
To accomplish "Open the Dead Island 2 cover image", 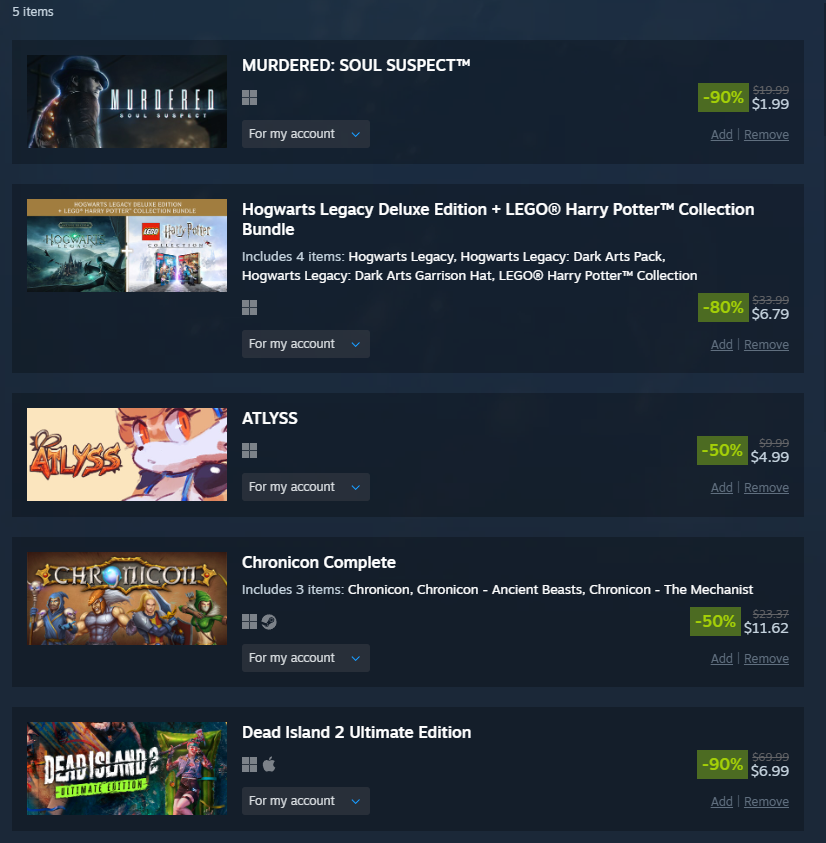I will (x=127, y=768).
